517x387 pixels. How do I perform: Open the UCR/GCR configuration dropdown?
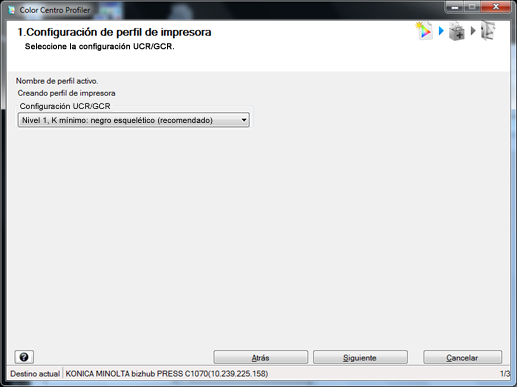coord(133,120)
